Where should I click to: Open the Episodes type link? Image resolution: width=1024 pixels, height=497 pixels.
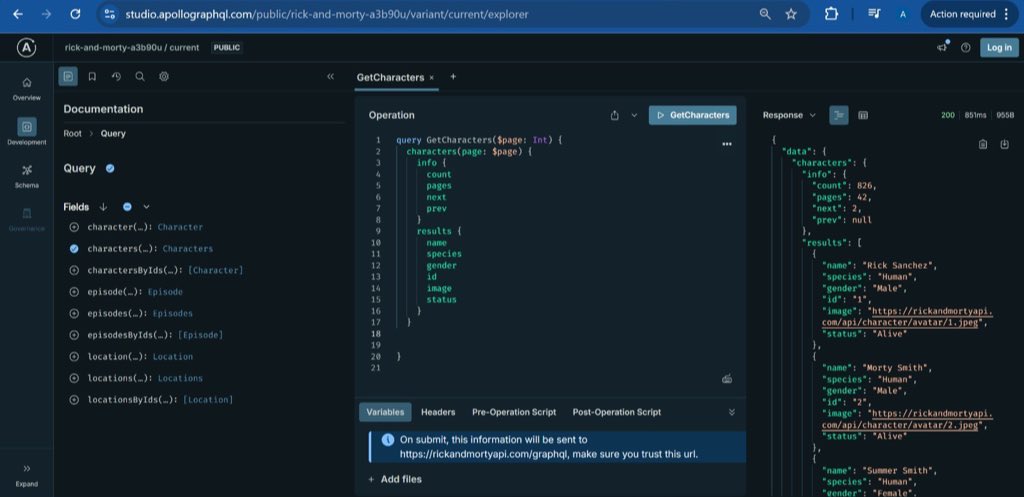(172, 313)
